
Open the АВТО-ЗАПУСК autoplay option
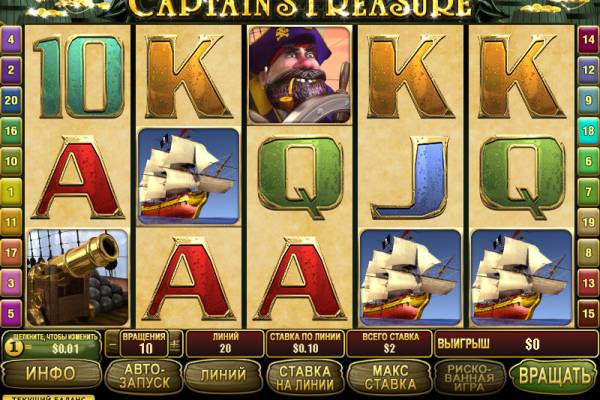click(x=144, y=376)
